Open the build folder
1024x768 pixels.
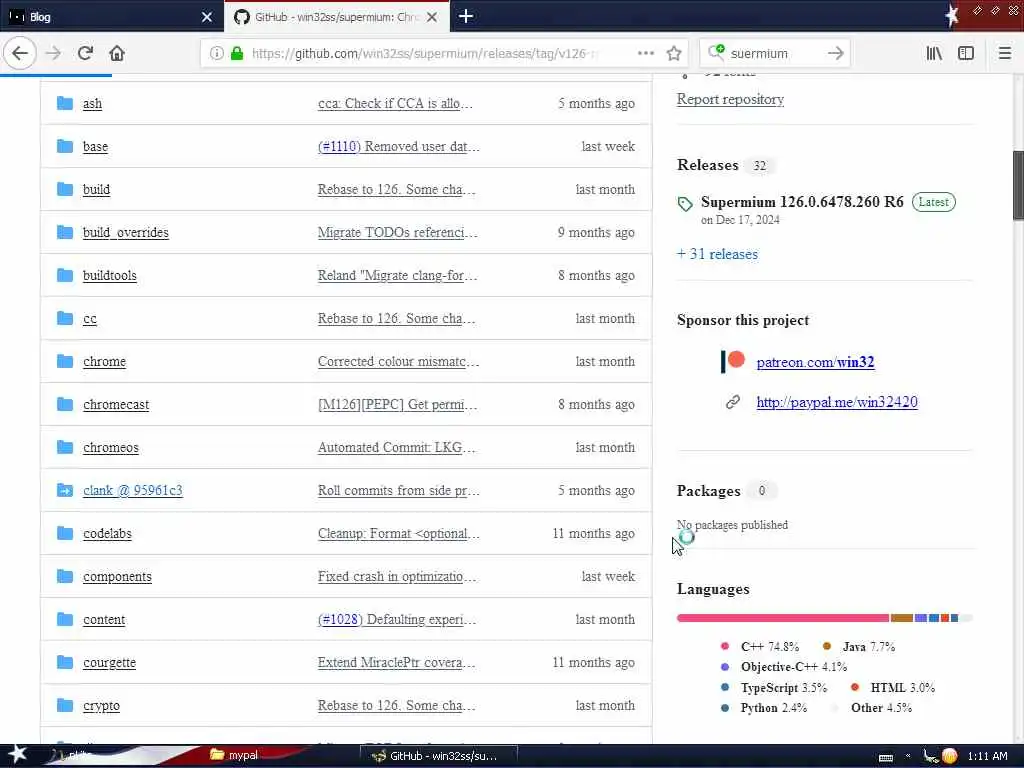96,189
